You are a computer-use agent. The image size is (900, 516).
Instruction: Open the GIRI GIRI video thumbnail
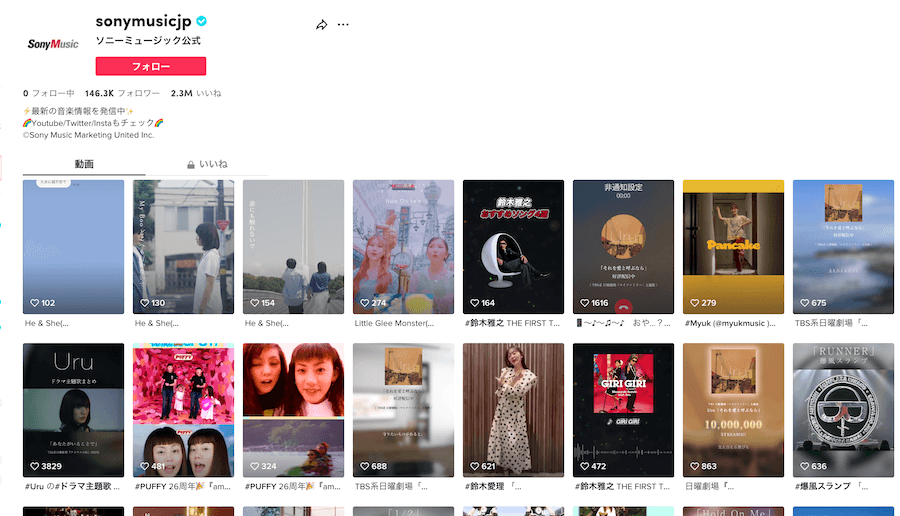(623, 410)
